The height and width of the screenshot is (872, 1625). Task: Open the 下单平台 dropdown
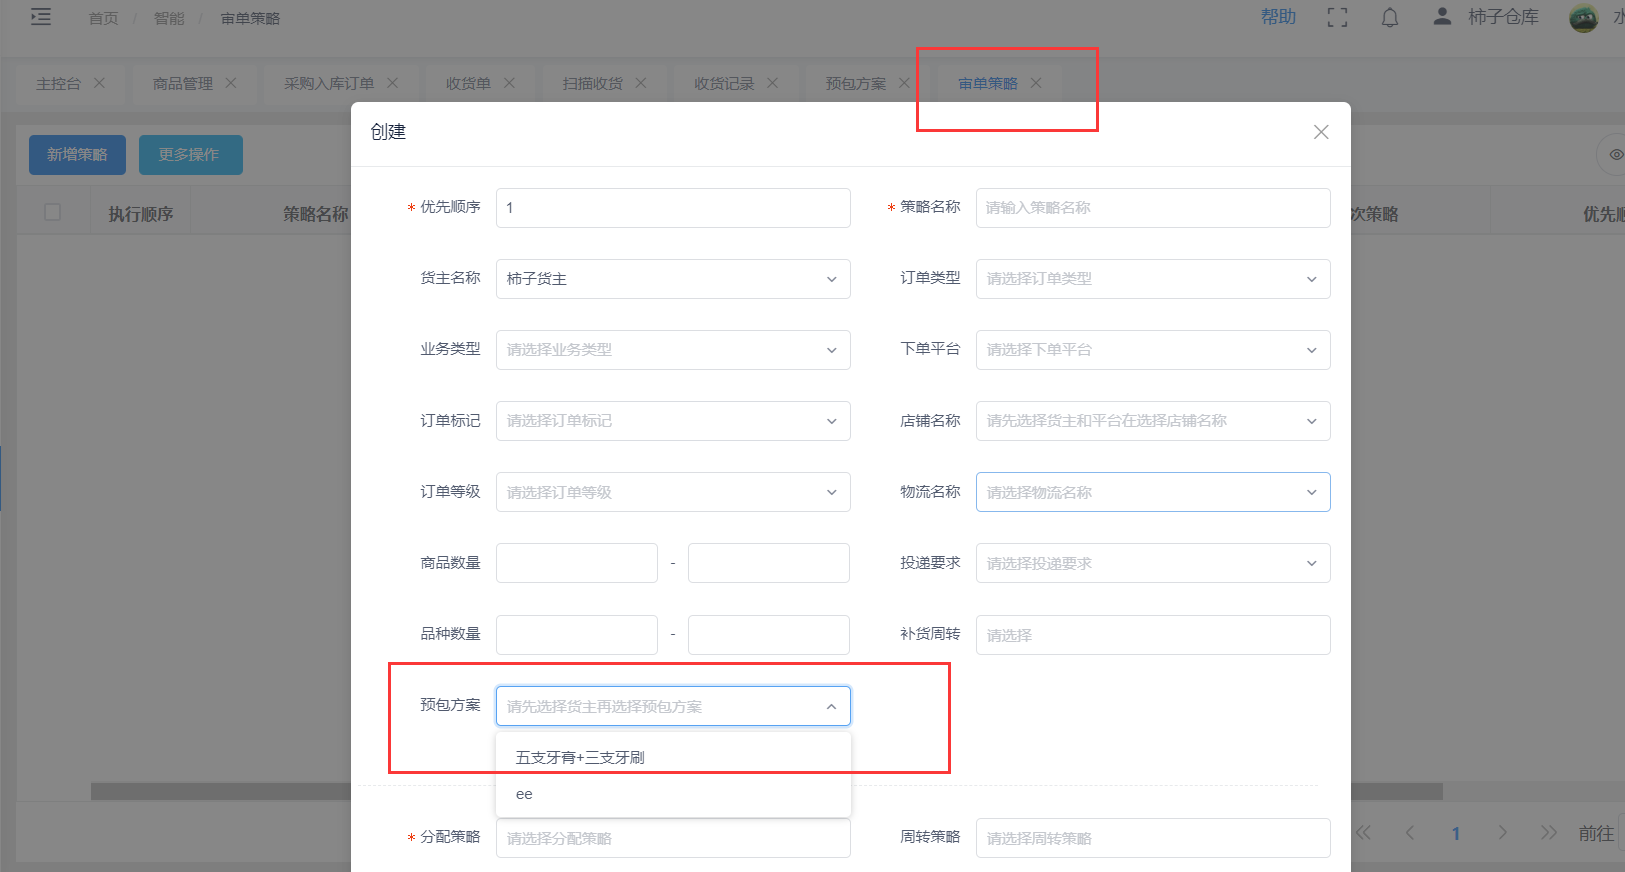click(1153, 350)
